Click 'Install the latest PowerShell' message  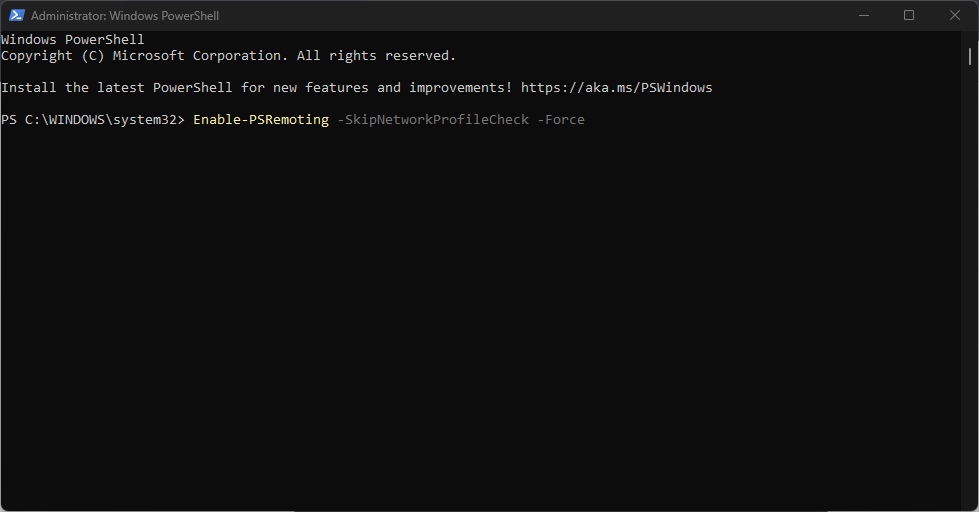pyautogui.click(x=117, y=87)
